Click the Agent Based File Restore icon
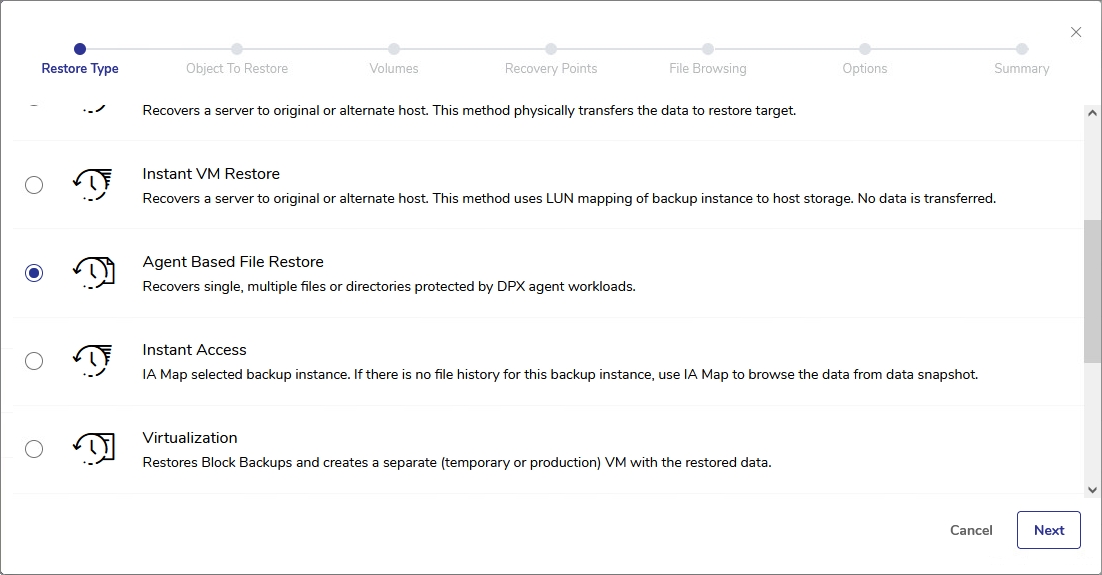 click(93, 273)
